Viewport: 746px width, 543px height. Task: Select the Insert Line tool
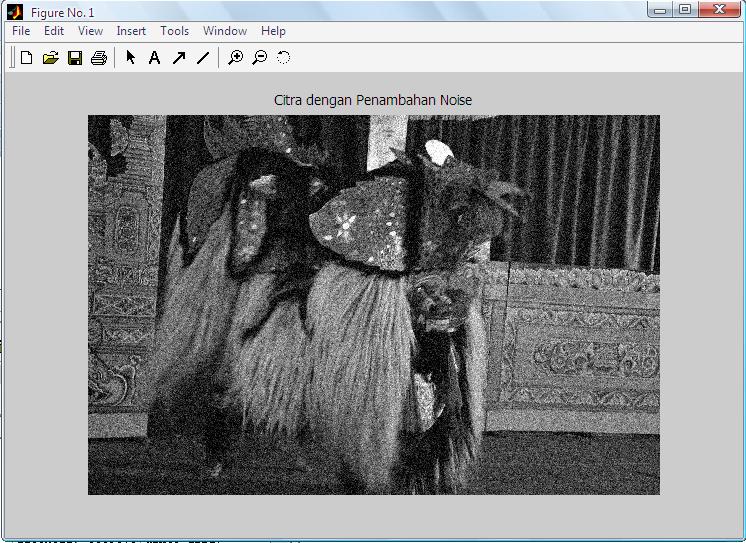point(203,58)
